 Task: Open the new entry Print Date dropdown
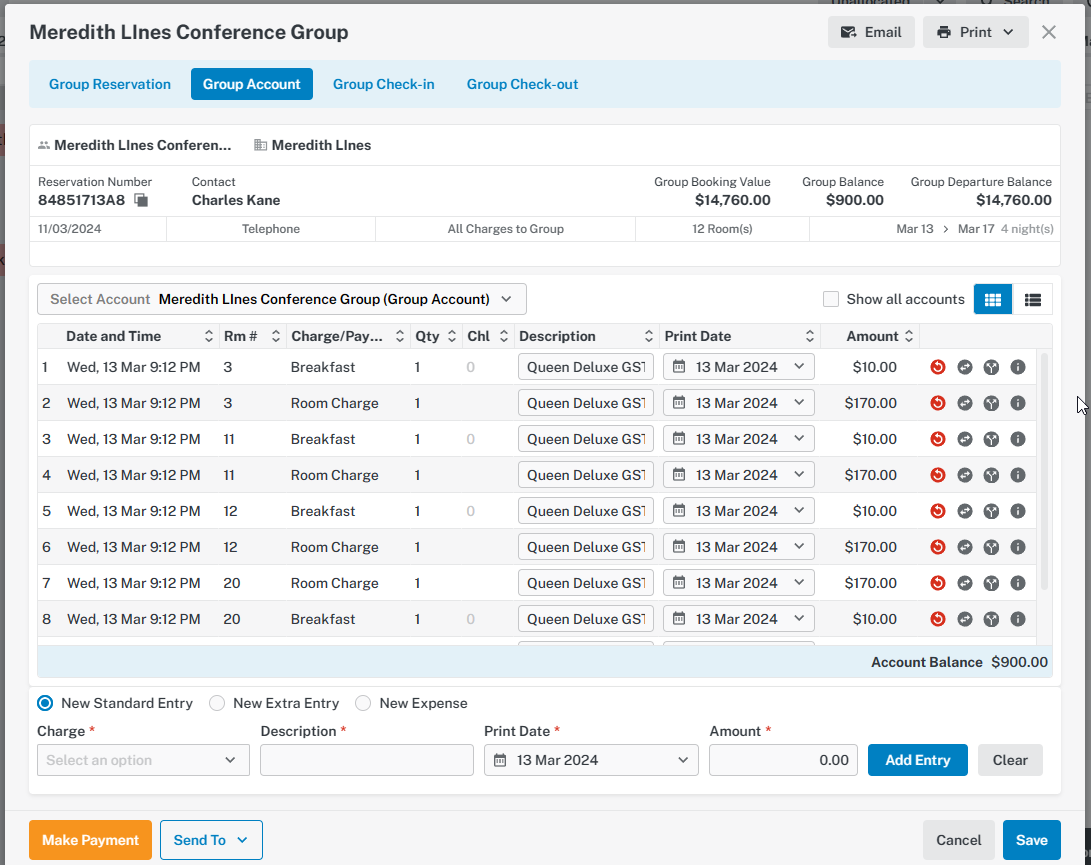pyautogui.click(x=591, y=761)
